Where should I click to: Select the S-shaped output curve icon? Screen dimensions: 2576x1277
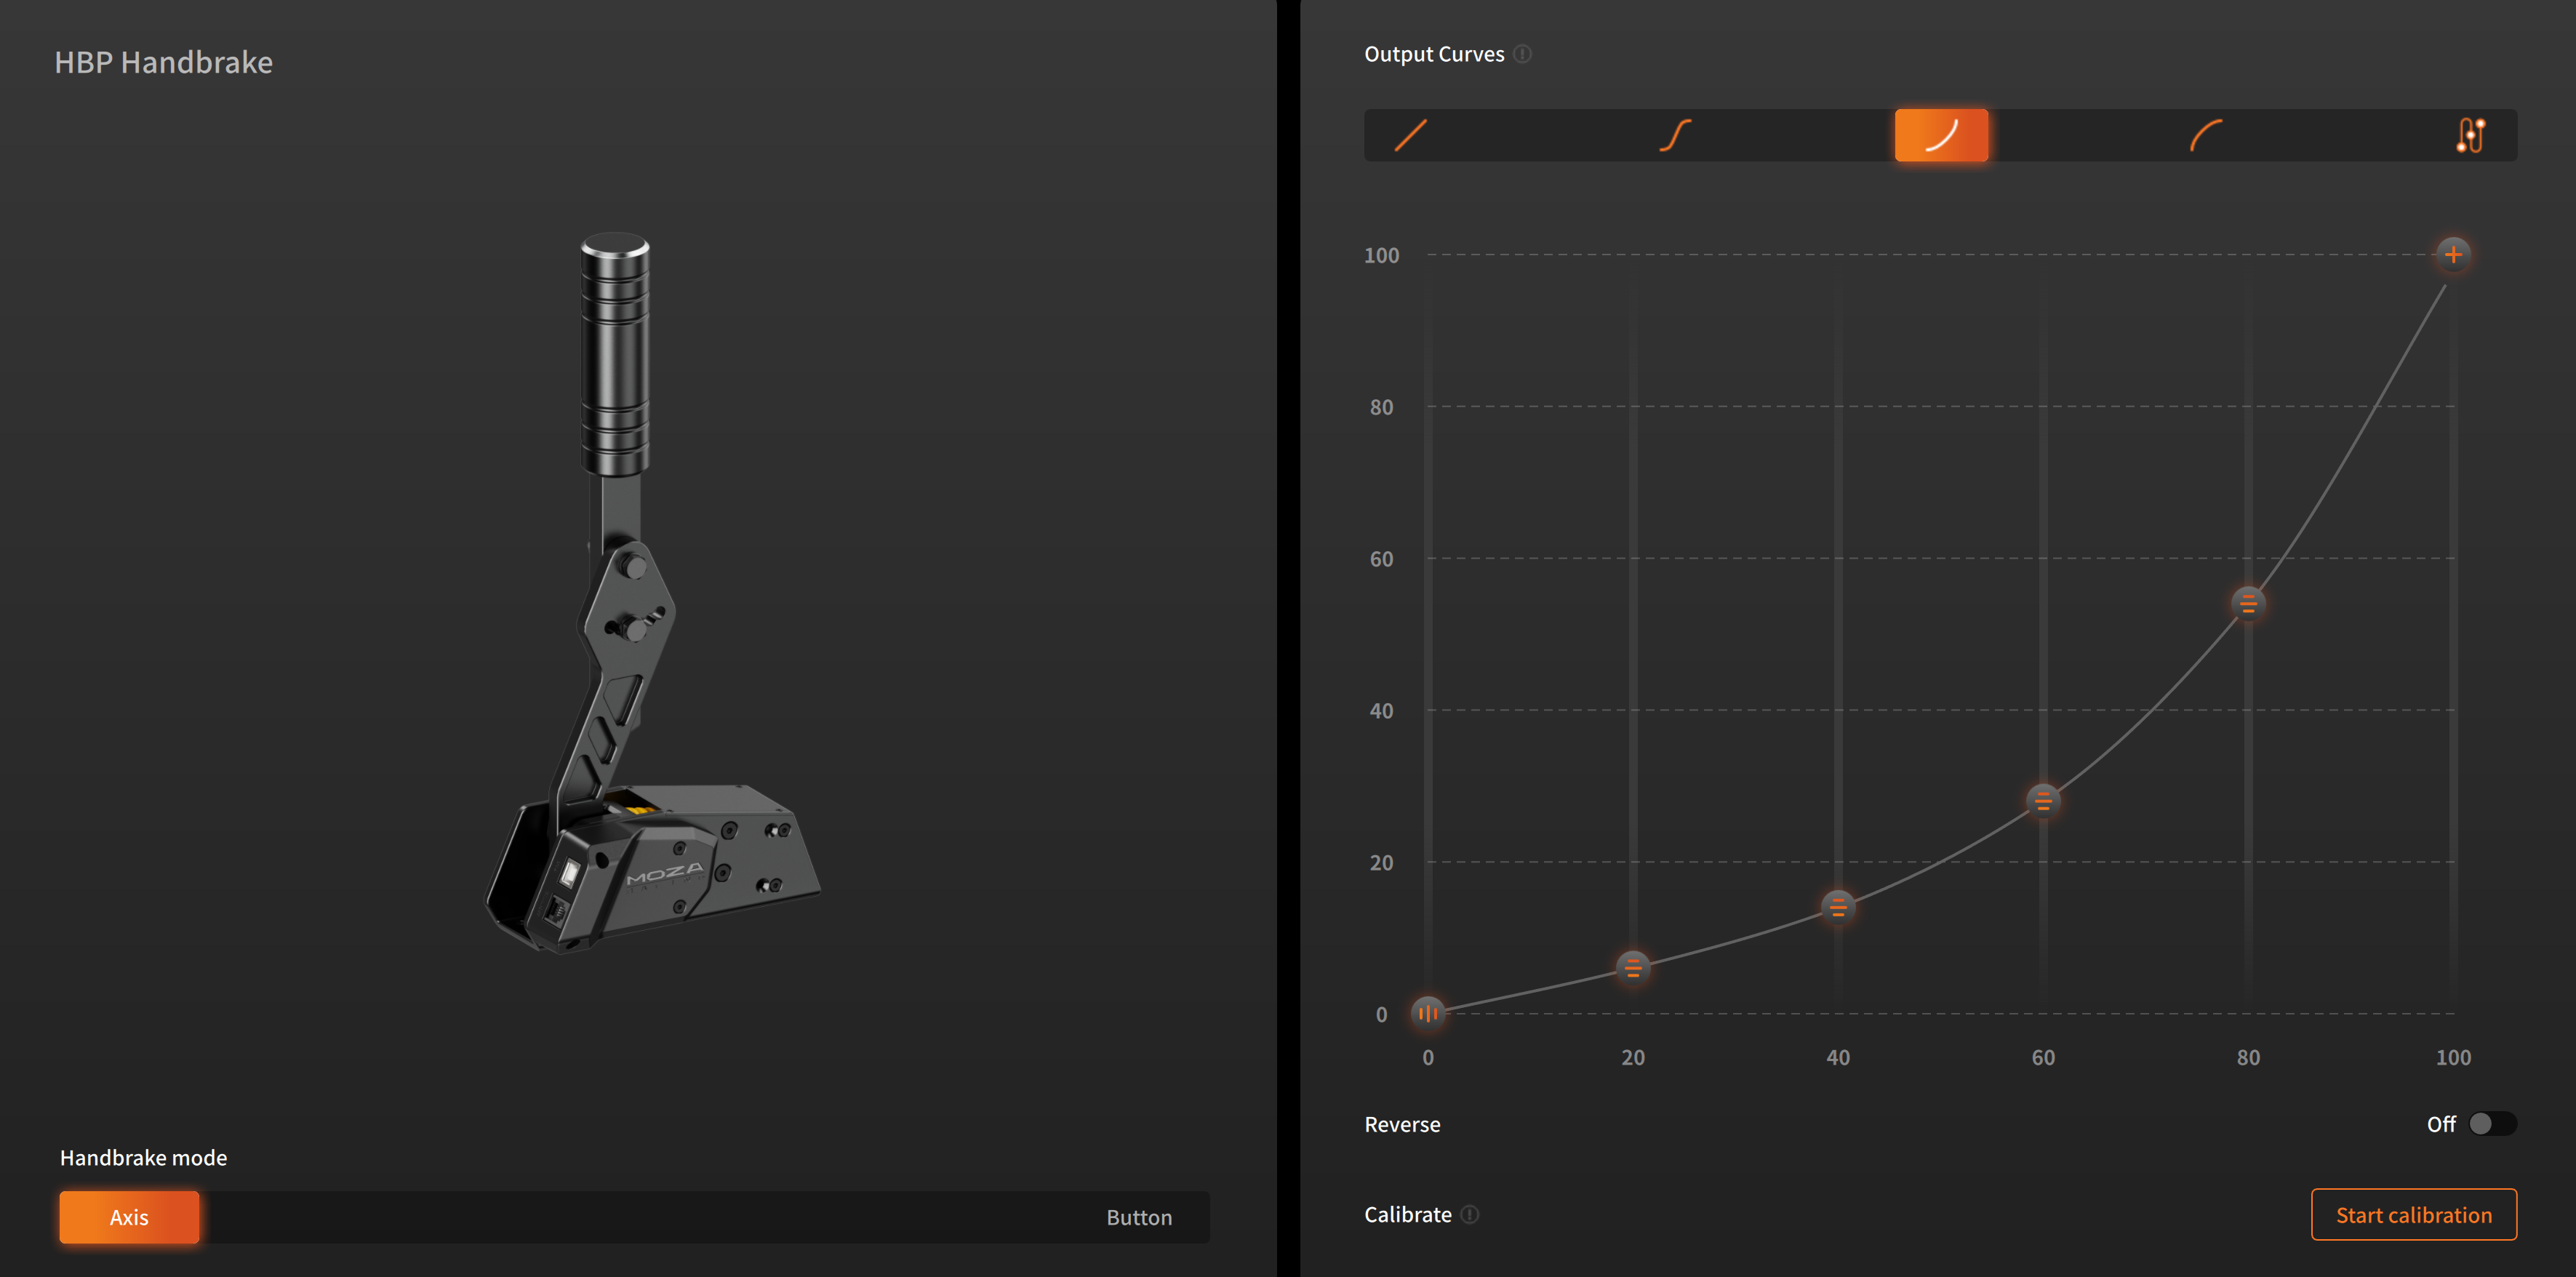click(x=1675, y=135)
